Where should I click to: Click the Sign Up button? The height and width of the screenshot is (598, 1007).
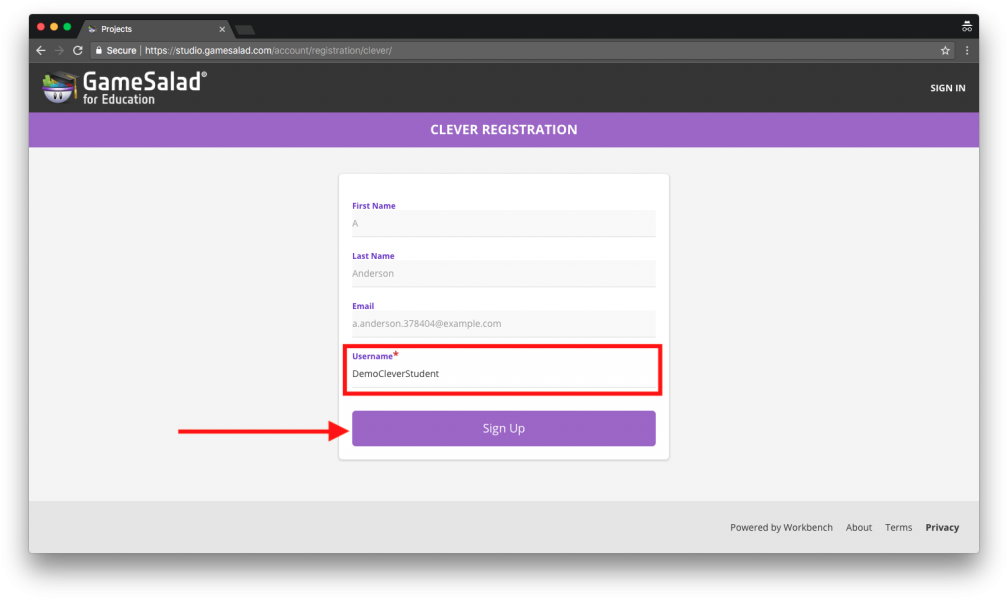(504, 428)
